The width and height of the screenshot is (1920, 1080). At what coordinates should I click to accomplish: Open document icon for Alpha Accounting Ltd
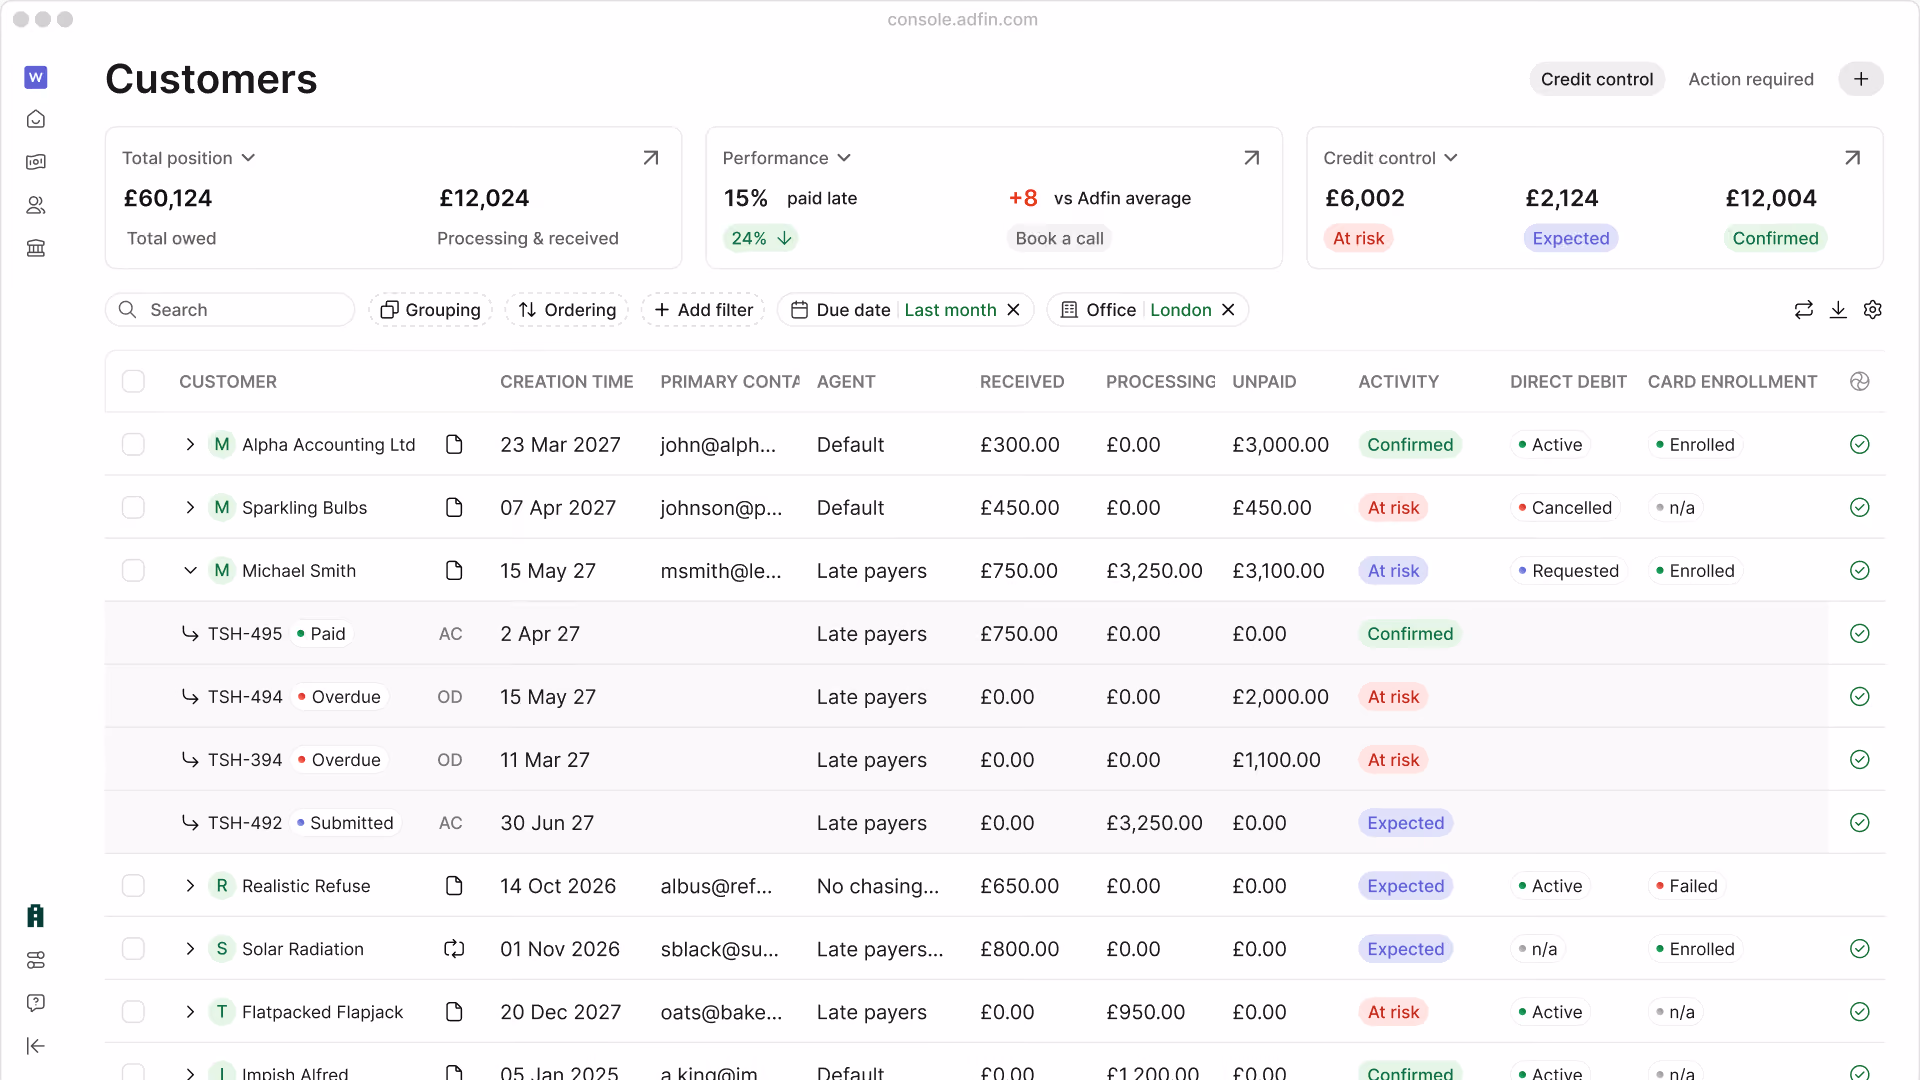(454, 444)
